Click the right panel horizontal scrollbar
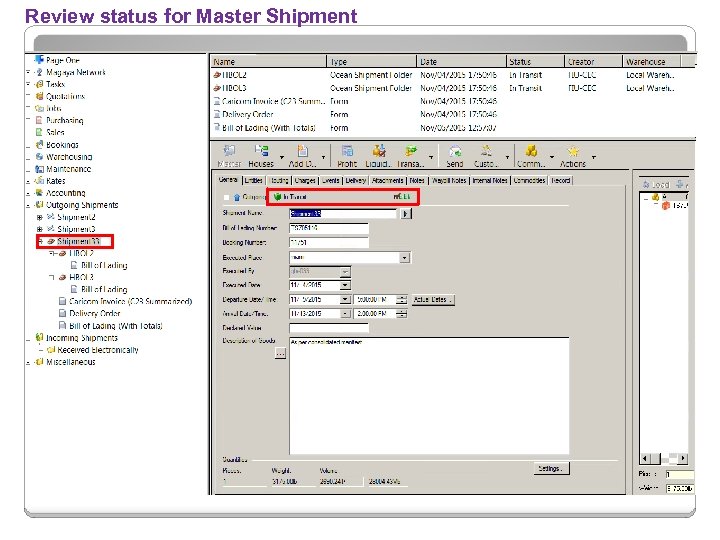 pos(664,458)
